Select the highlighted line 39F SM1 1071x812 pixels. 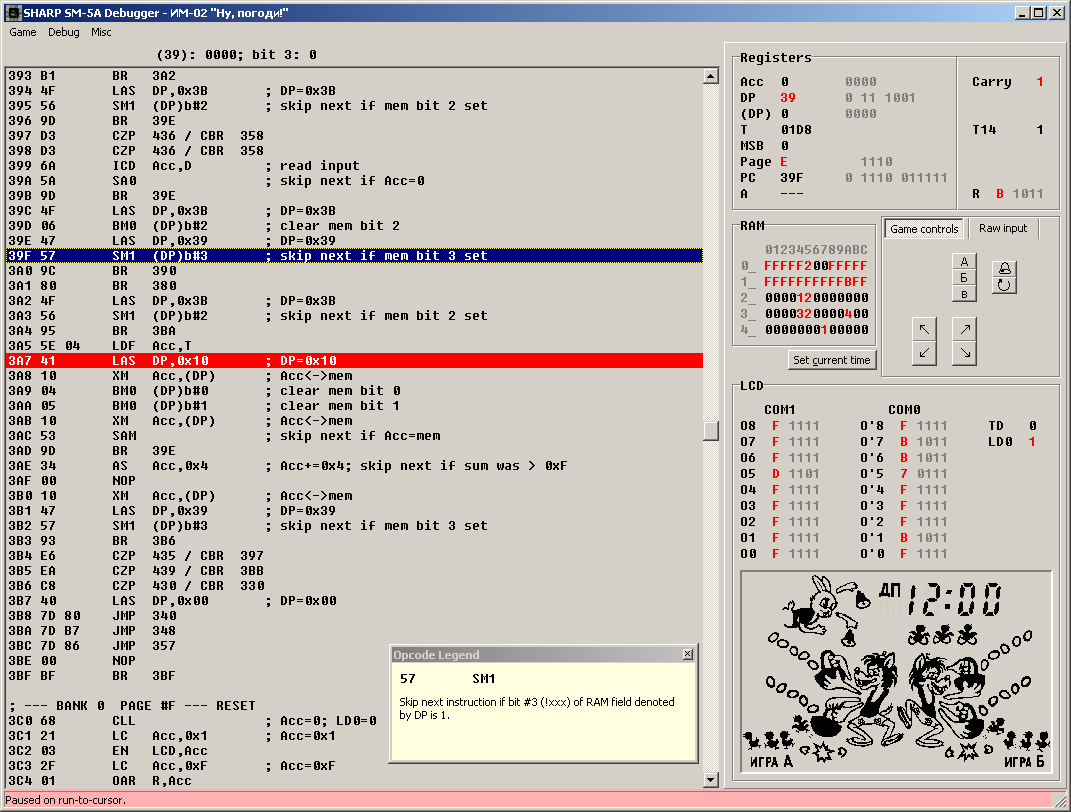click(x=354, y=255)
